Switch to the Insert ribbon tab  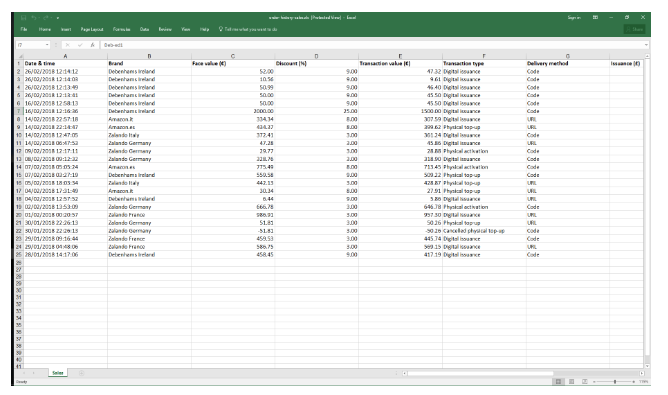point(66,29)
